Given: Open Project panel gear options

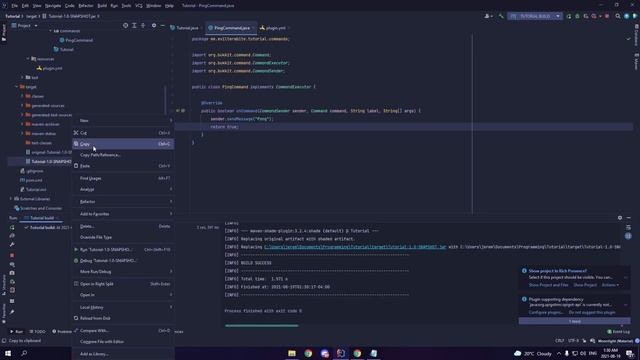Looking at the screenshot, I should click(154, 25).
